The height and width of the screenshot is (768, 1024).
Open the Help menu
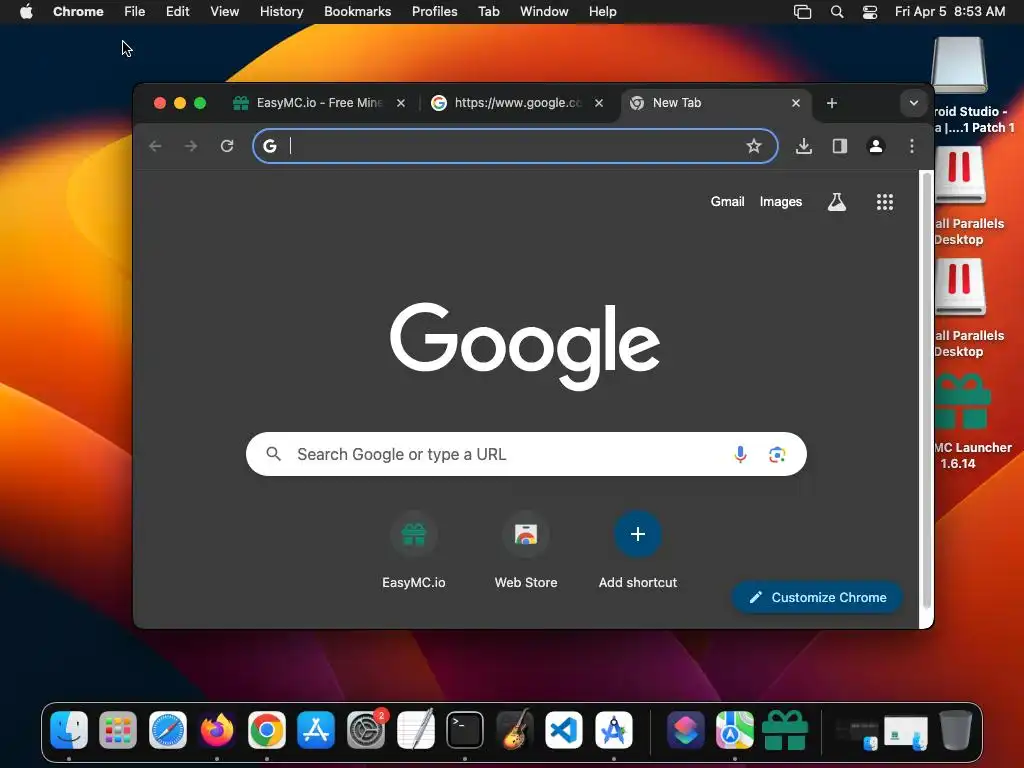[602, 12]
